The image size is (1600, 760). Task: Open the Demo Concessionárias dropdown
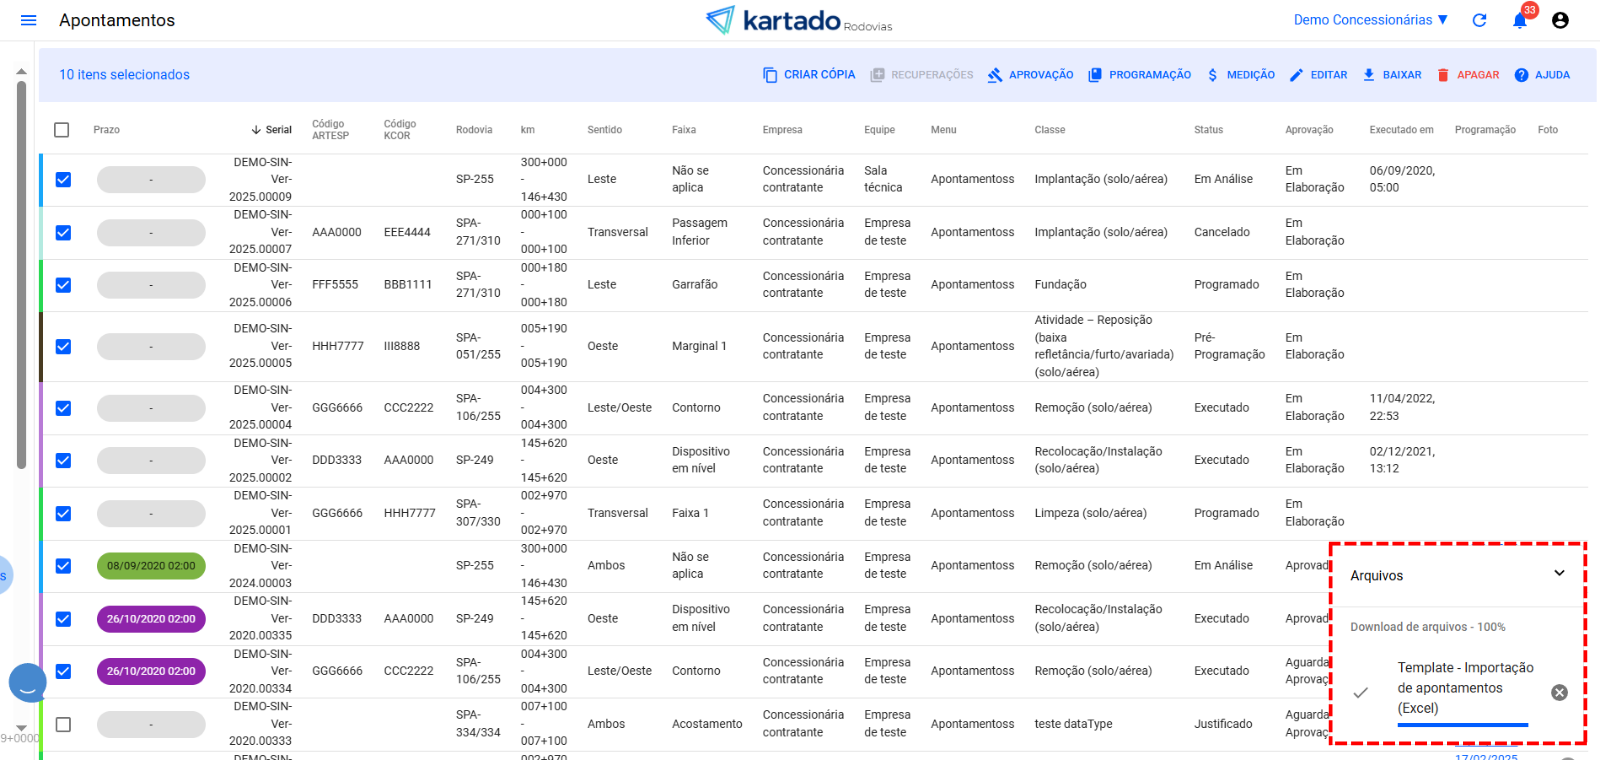(1370, 20)
